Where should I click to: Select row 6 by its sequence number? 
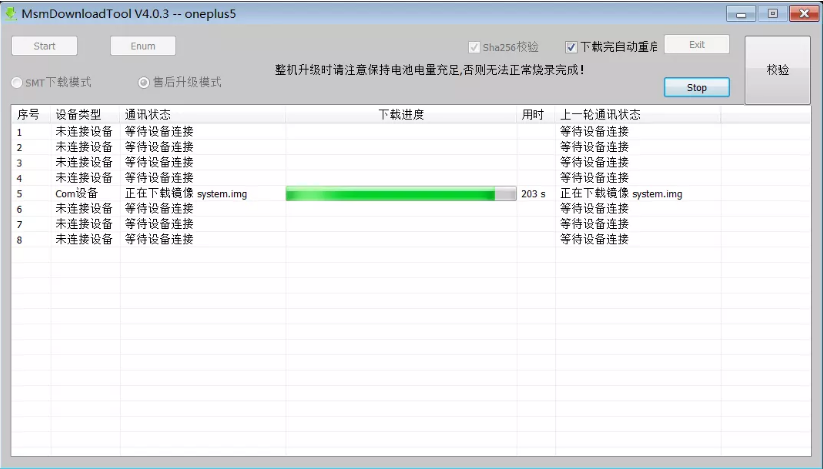[x=19, y=209]
